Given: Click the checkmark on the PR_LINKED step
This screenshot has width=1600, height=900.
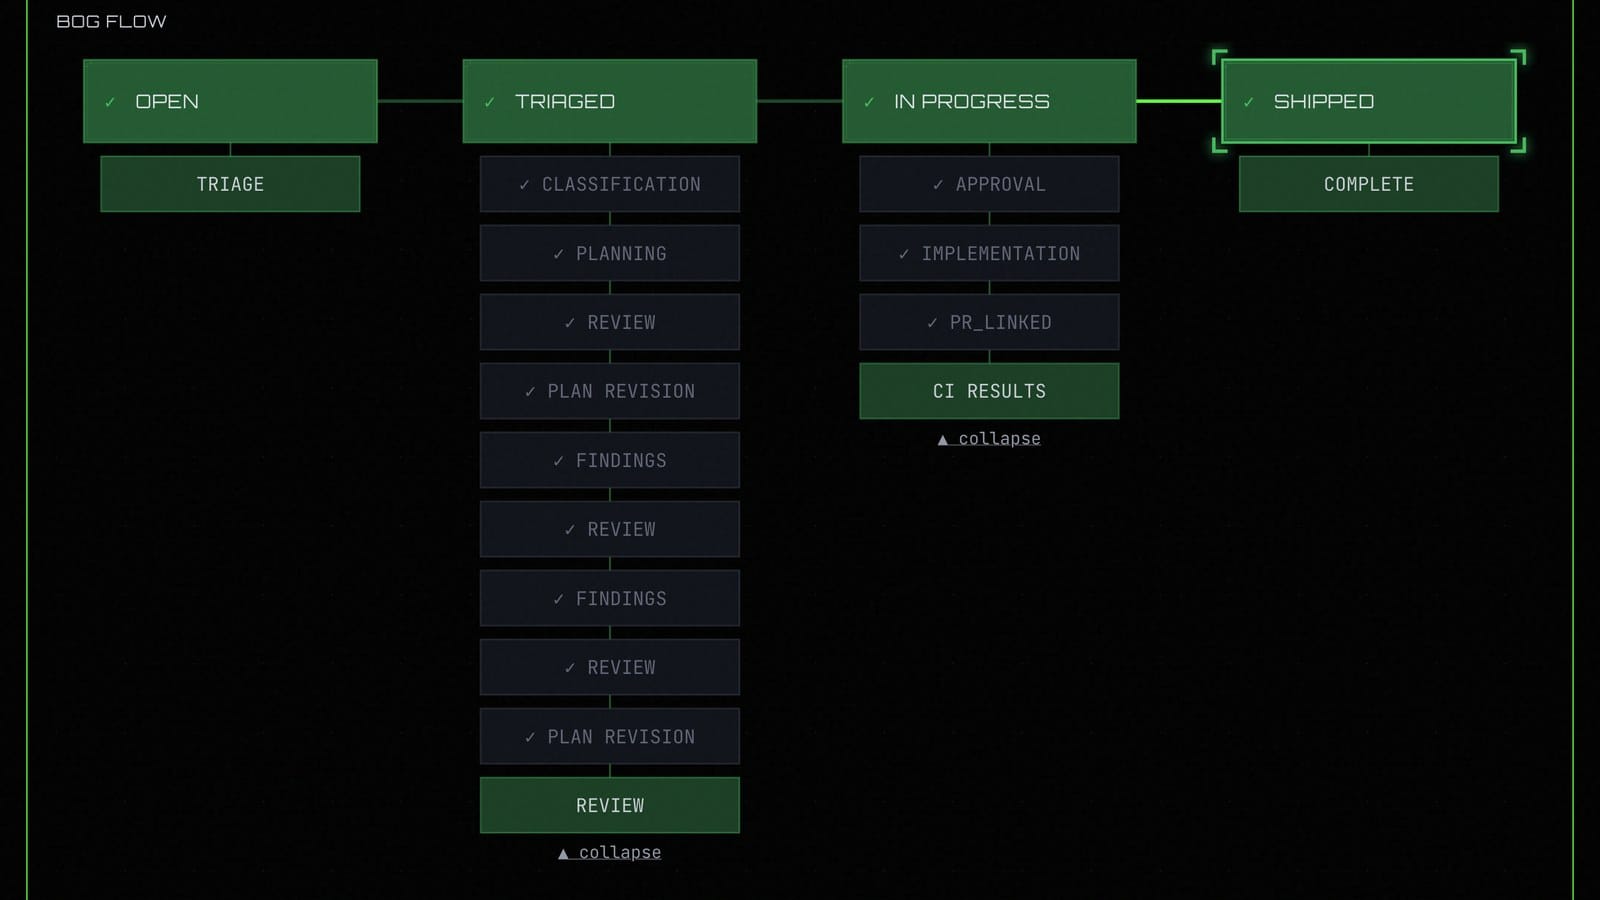Looking at the screenshot, I should point(930,322).
